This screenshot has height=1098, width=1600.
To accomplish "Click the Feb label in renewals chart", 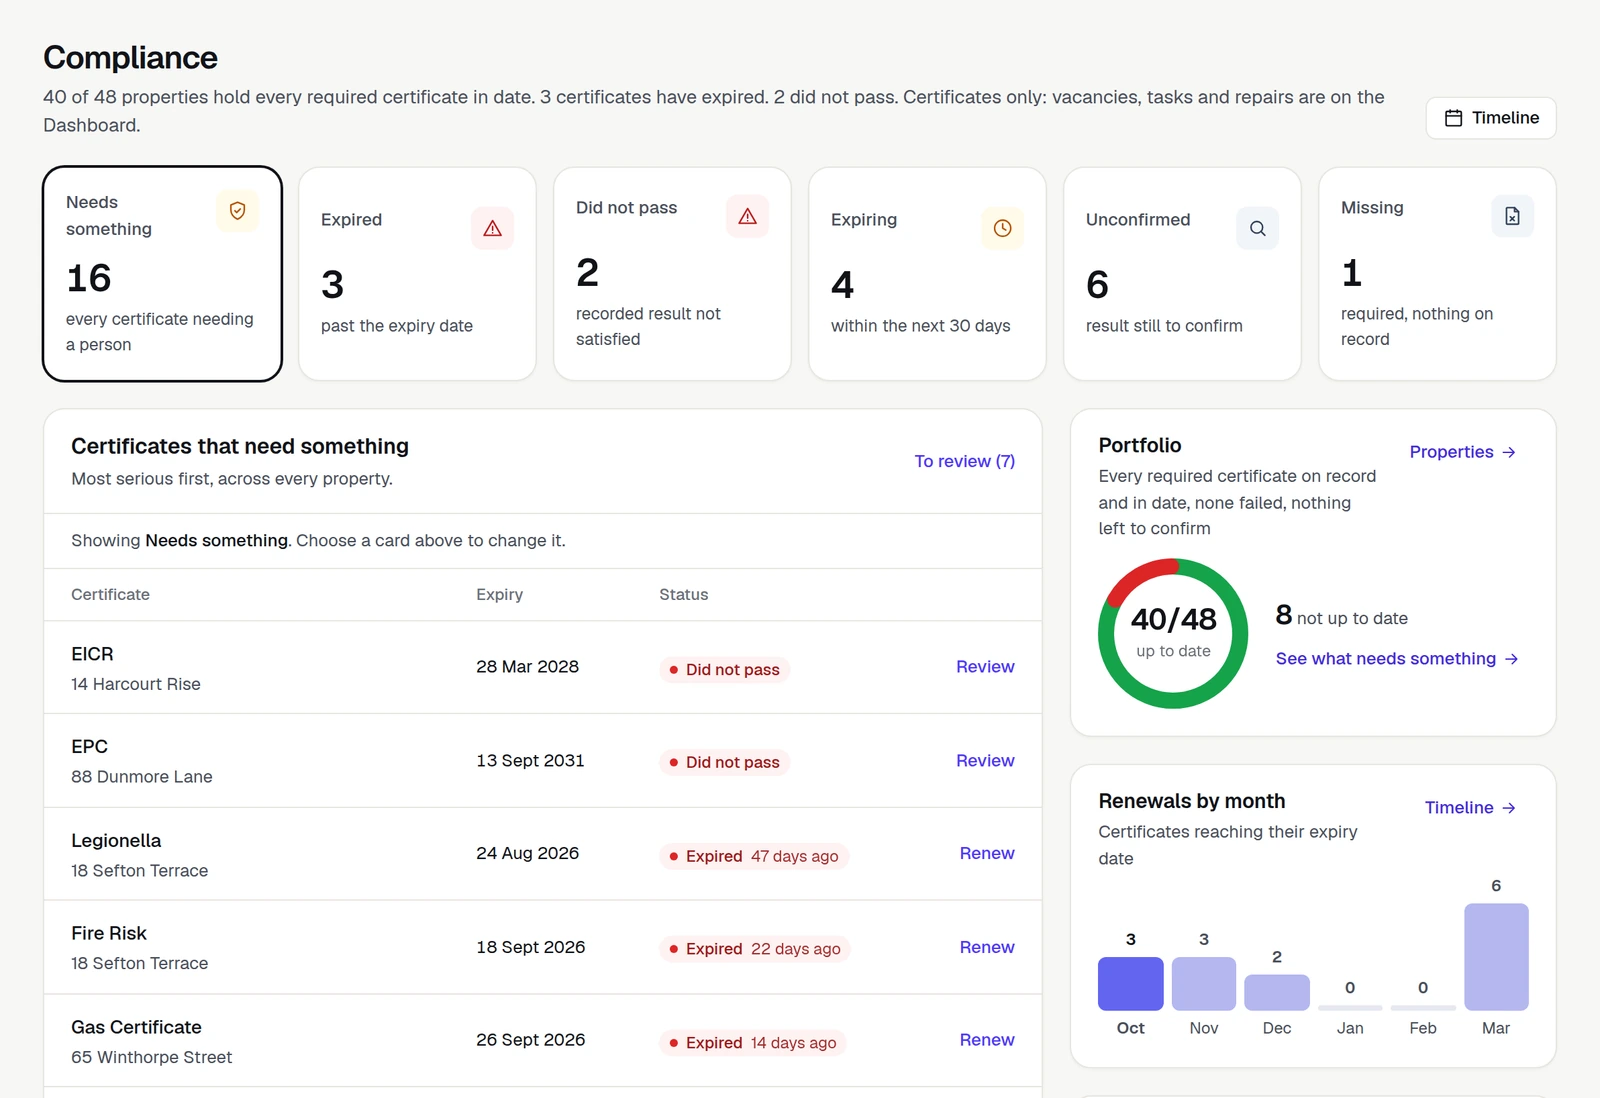I will [x=1423, y=1028].
